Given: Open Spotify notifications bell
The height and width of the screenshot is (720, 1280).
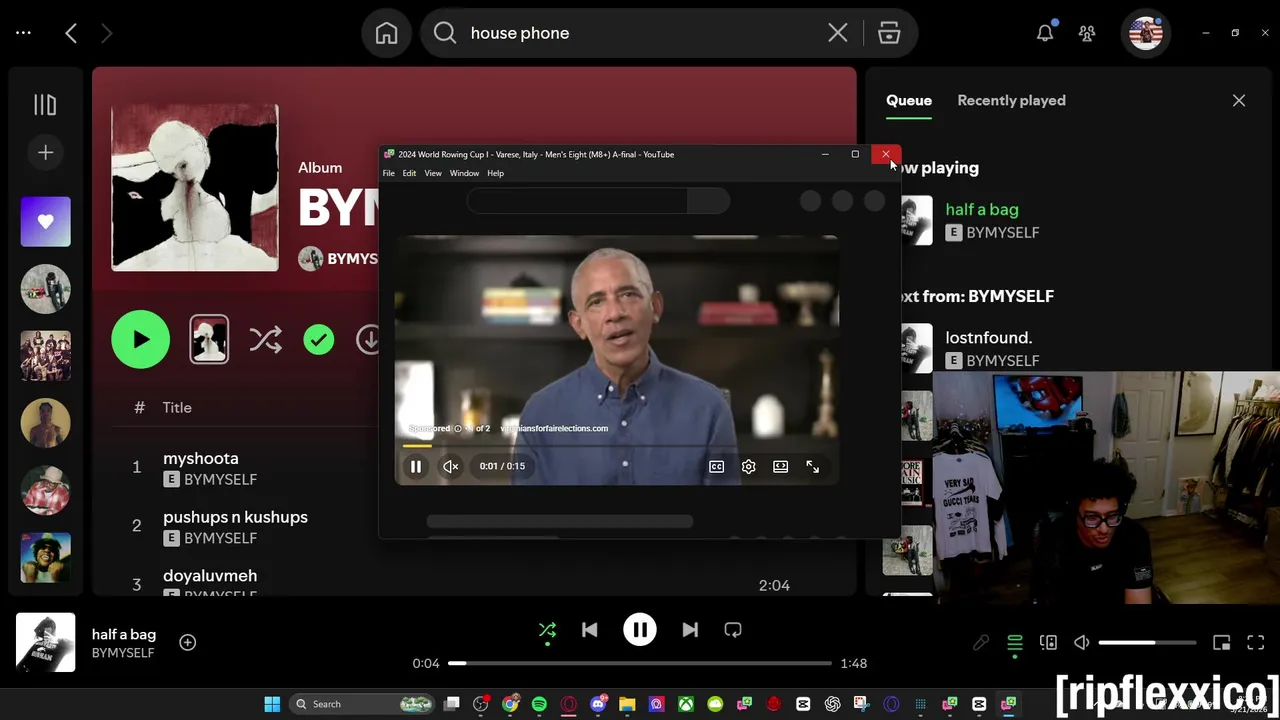Looking at the screenshot, I should [1045, 33].
